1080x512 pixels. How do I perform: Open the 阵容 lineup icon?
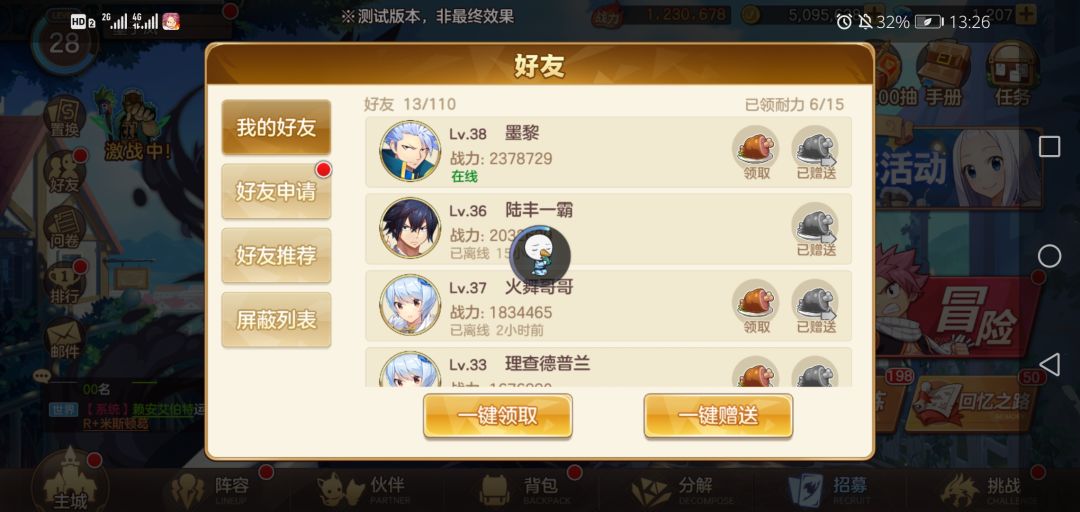pos(214,490)
